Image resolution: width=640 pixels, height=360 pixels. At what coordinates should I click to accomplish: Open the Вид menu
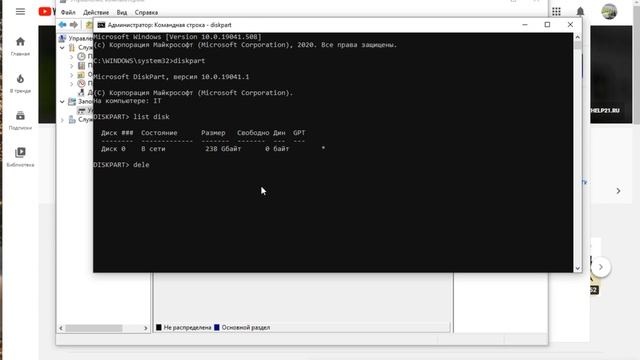tap(122, 13)
